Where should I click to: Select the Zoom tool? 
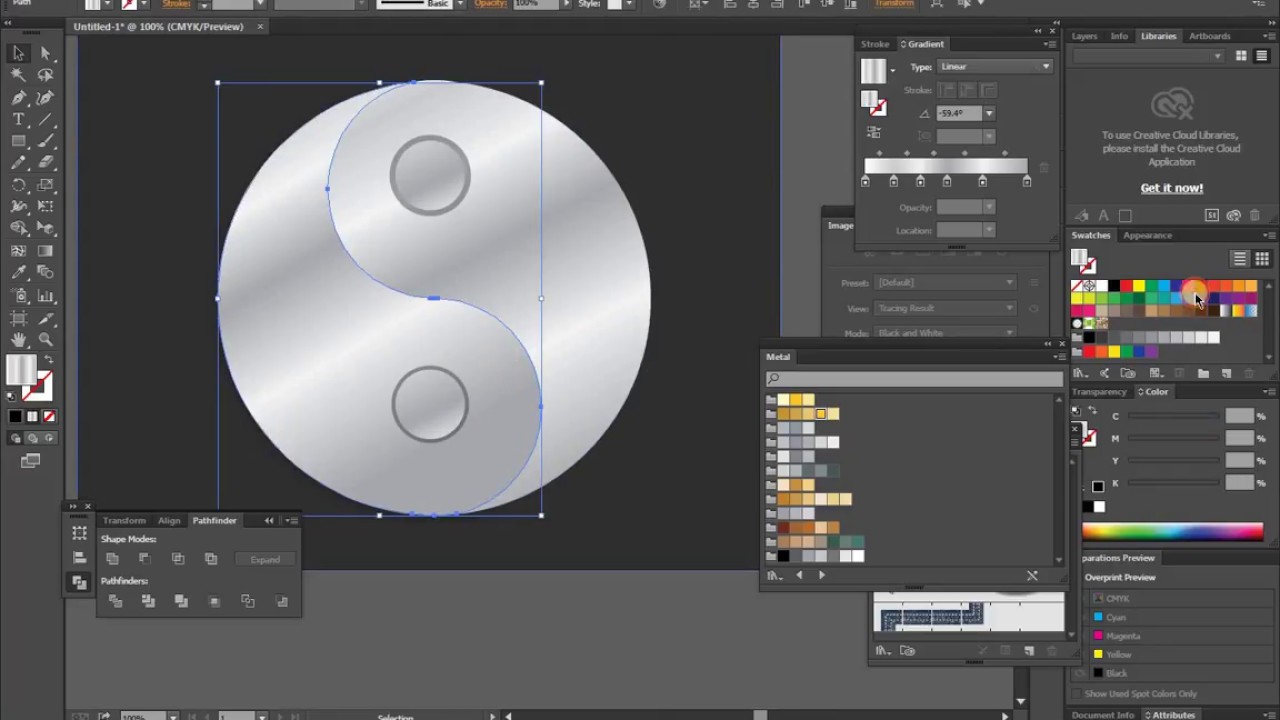click(x=45, y=340)
